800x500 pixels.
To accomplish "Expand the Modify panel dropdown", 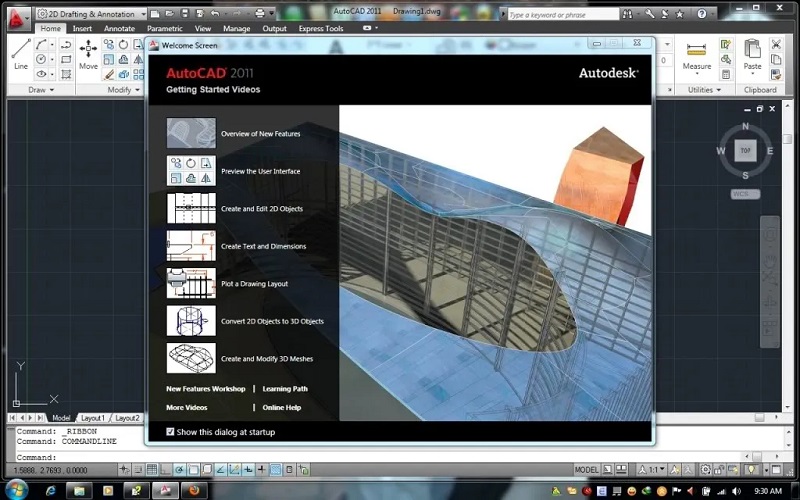I will 123,90.
